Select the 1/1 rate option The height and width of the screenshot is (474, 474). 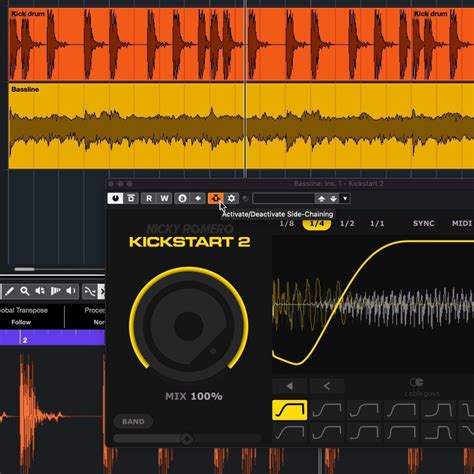pyautogui.click(x=377, y=223)
